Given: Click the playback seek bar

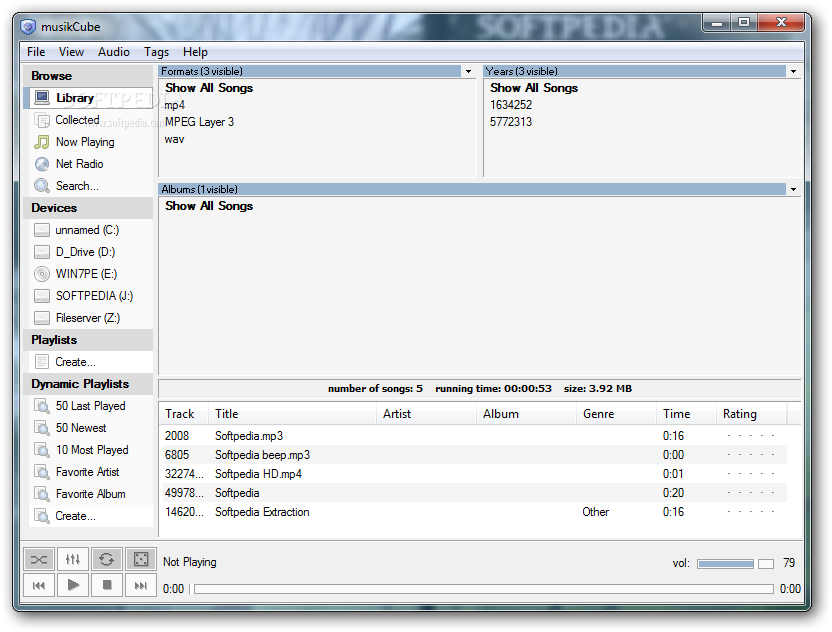Looking at the screenshot, I should pos(484,589).
